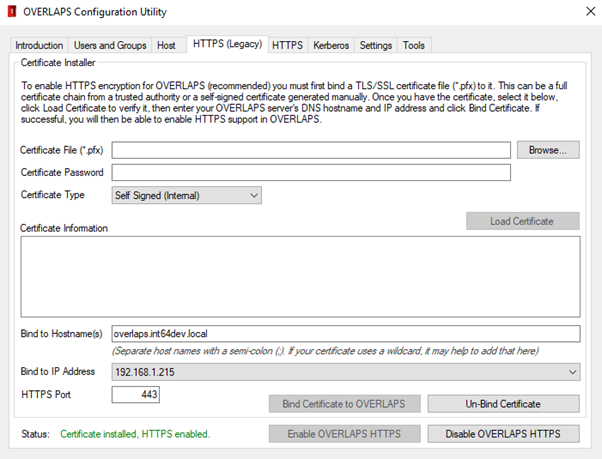This screenshot has height=459, width=602.
Task: Click the 'Certificate Password' label
Action: 62,172
